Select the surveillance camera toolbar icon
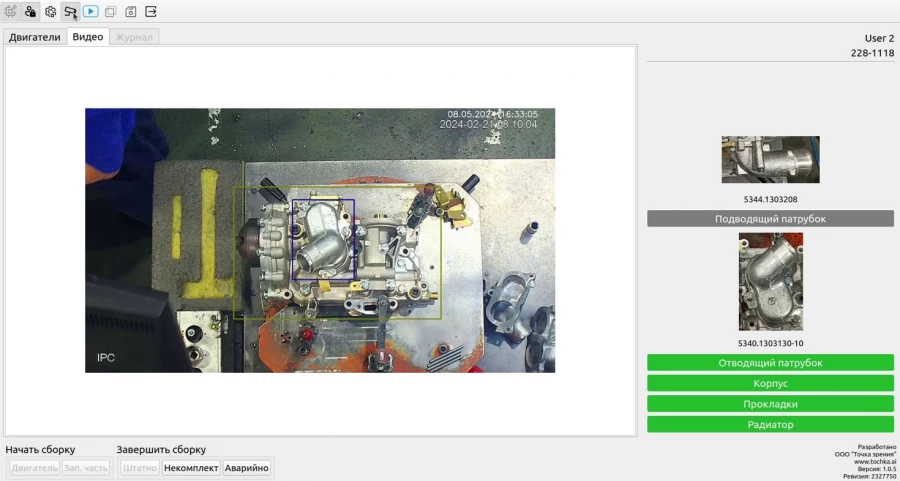900x481 pixels. 71,11
